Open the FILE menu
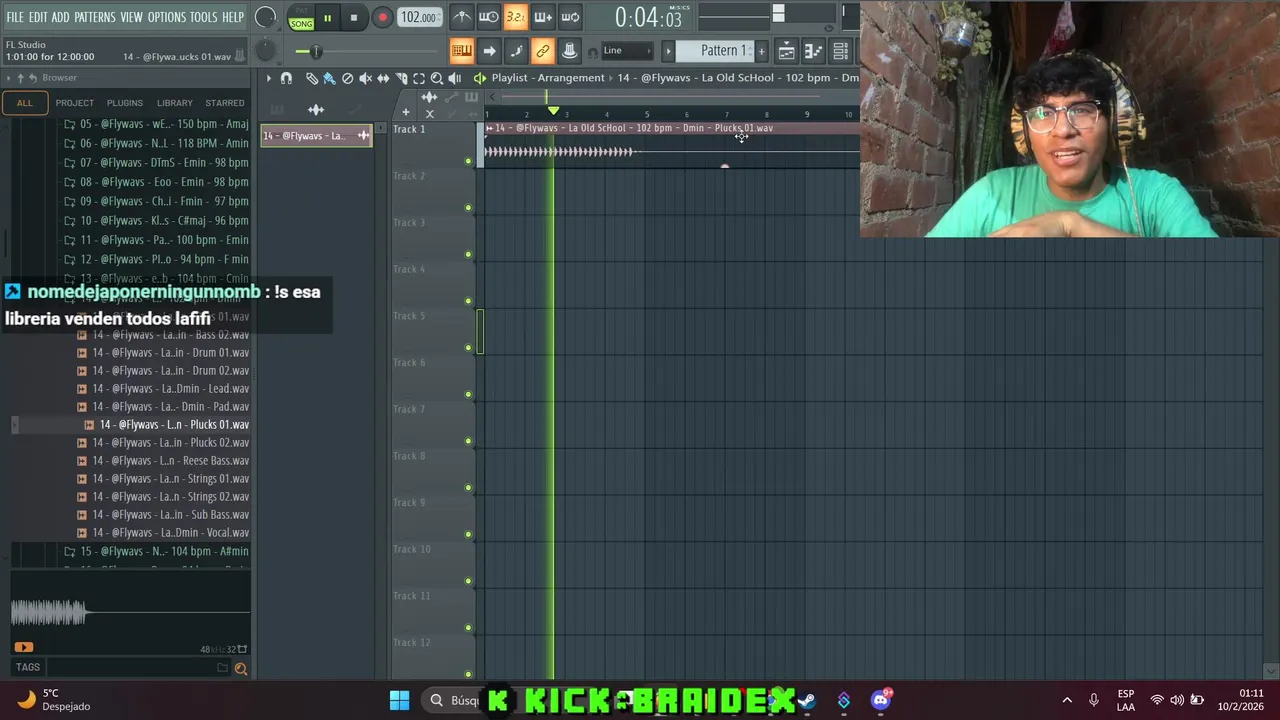Viewport: 1280px width, 720px height. point(15,18)
